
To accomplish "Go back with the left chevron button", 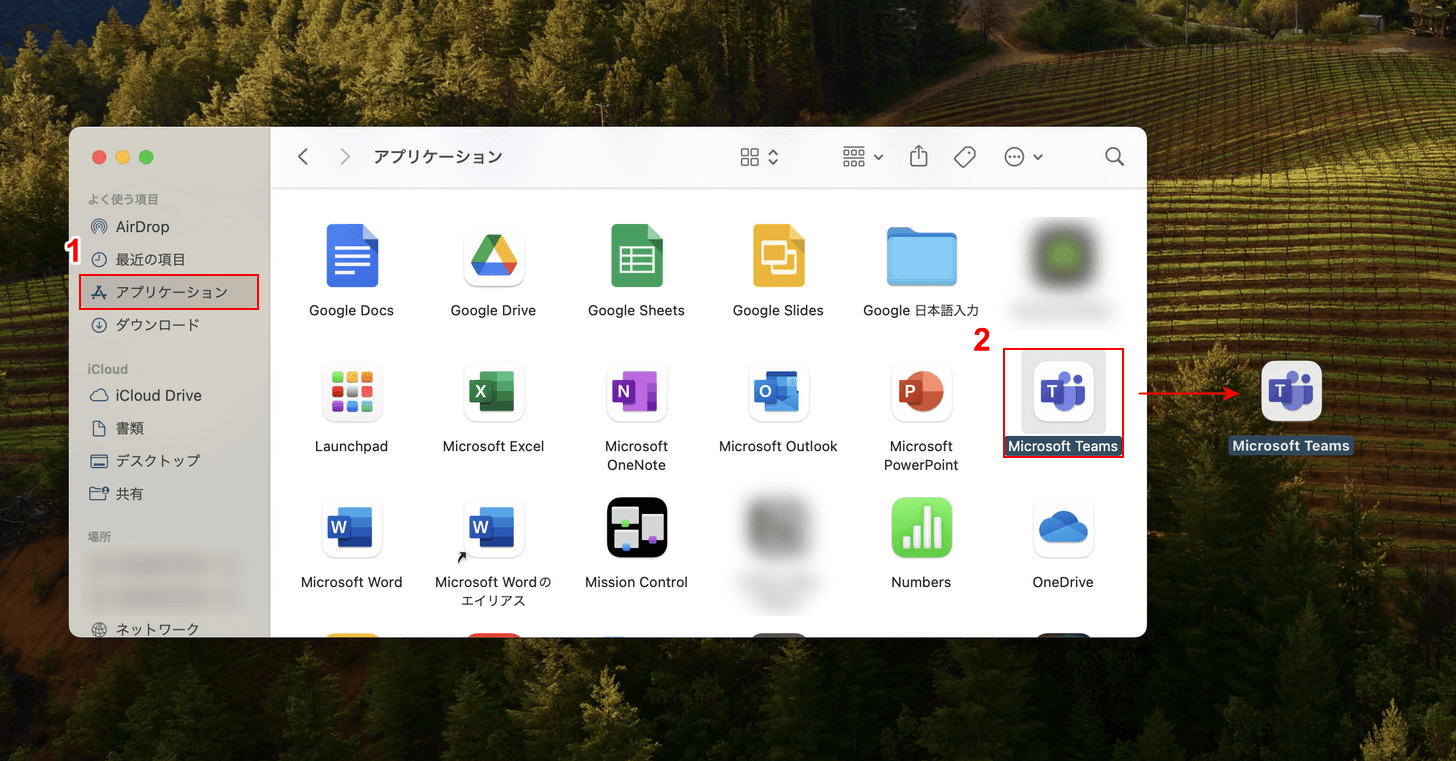I will click(303, 157).
